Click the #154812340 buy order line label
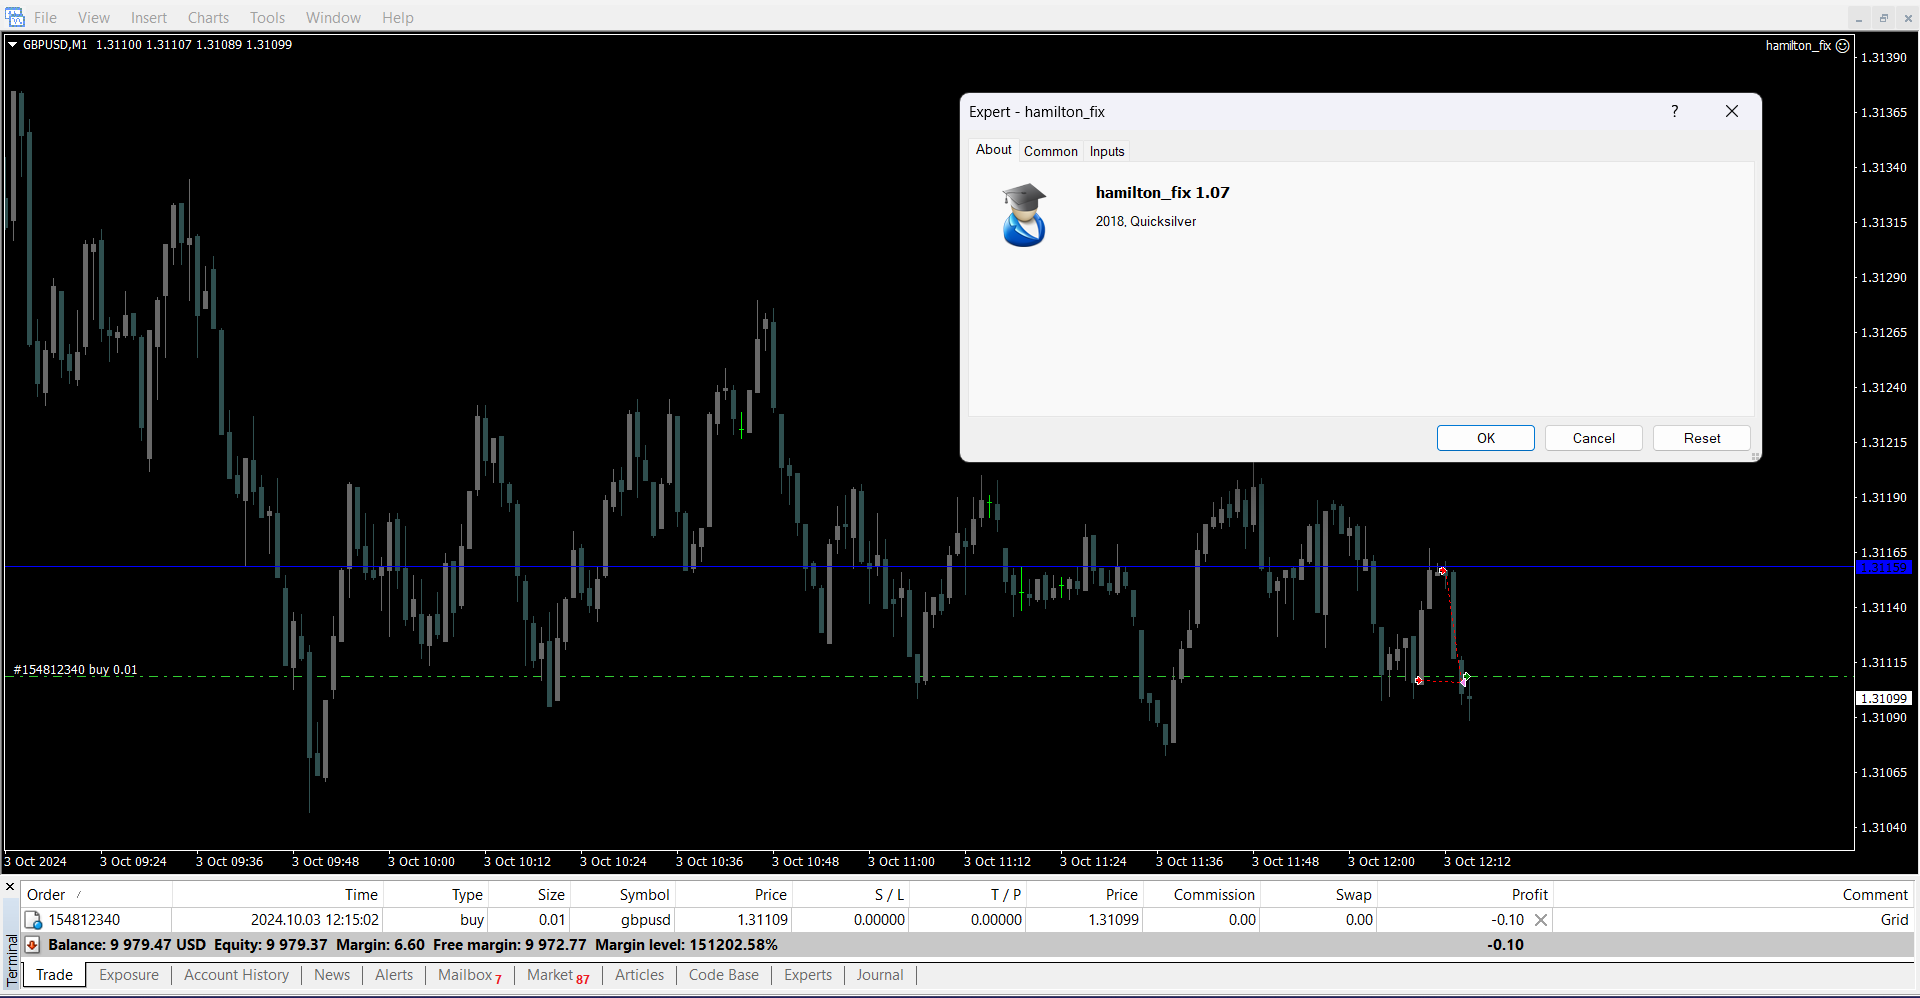This screenshot has height=998, width=1920. tap(75, 670)
